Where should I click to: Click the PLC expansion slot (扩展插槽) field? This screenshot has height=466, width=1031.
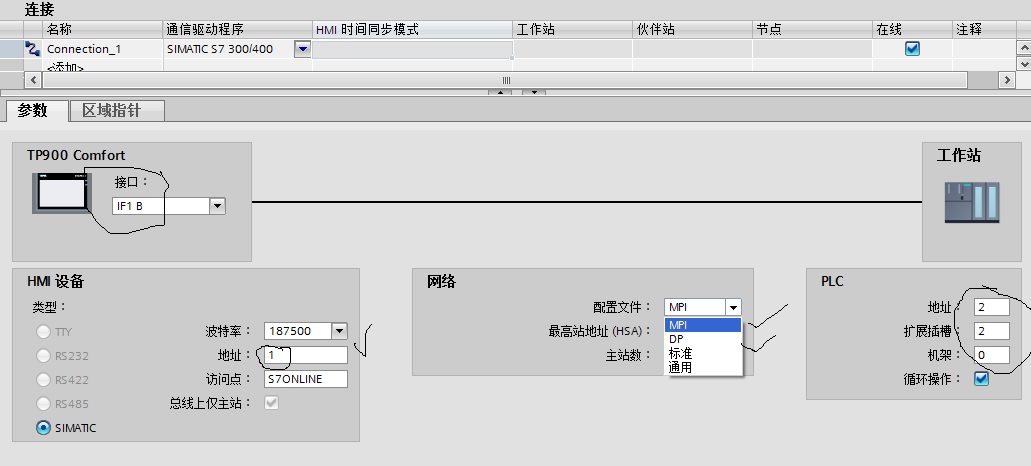(x=992, y=331)
